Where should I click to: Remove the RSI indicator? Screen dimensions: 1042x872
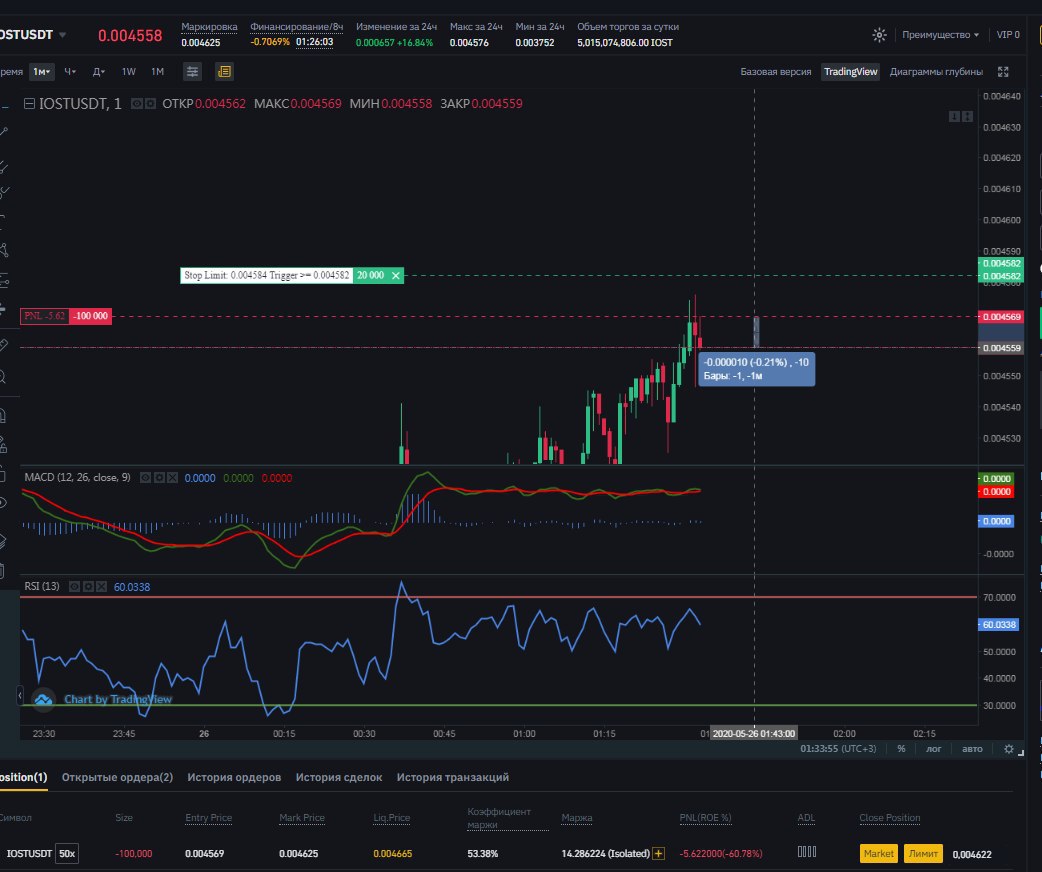point(102,587)
